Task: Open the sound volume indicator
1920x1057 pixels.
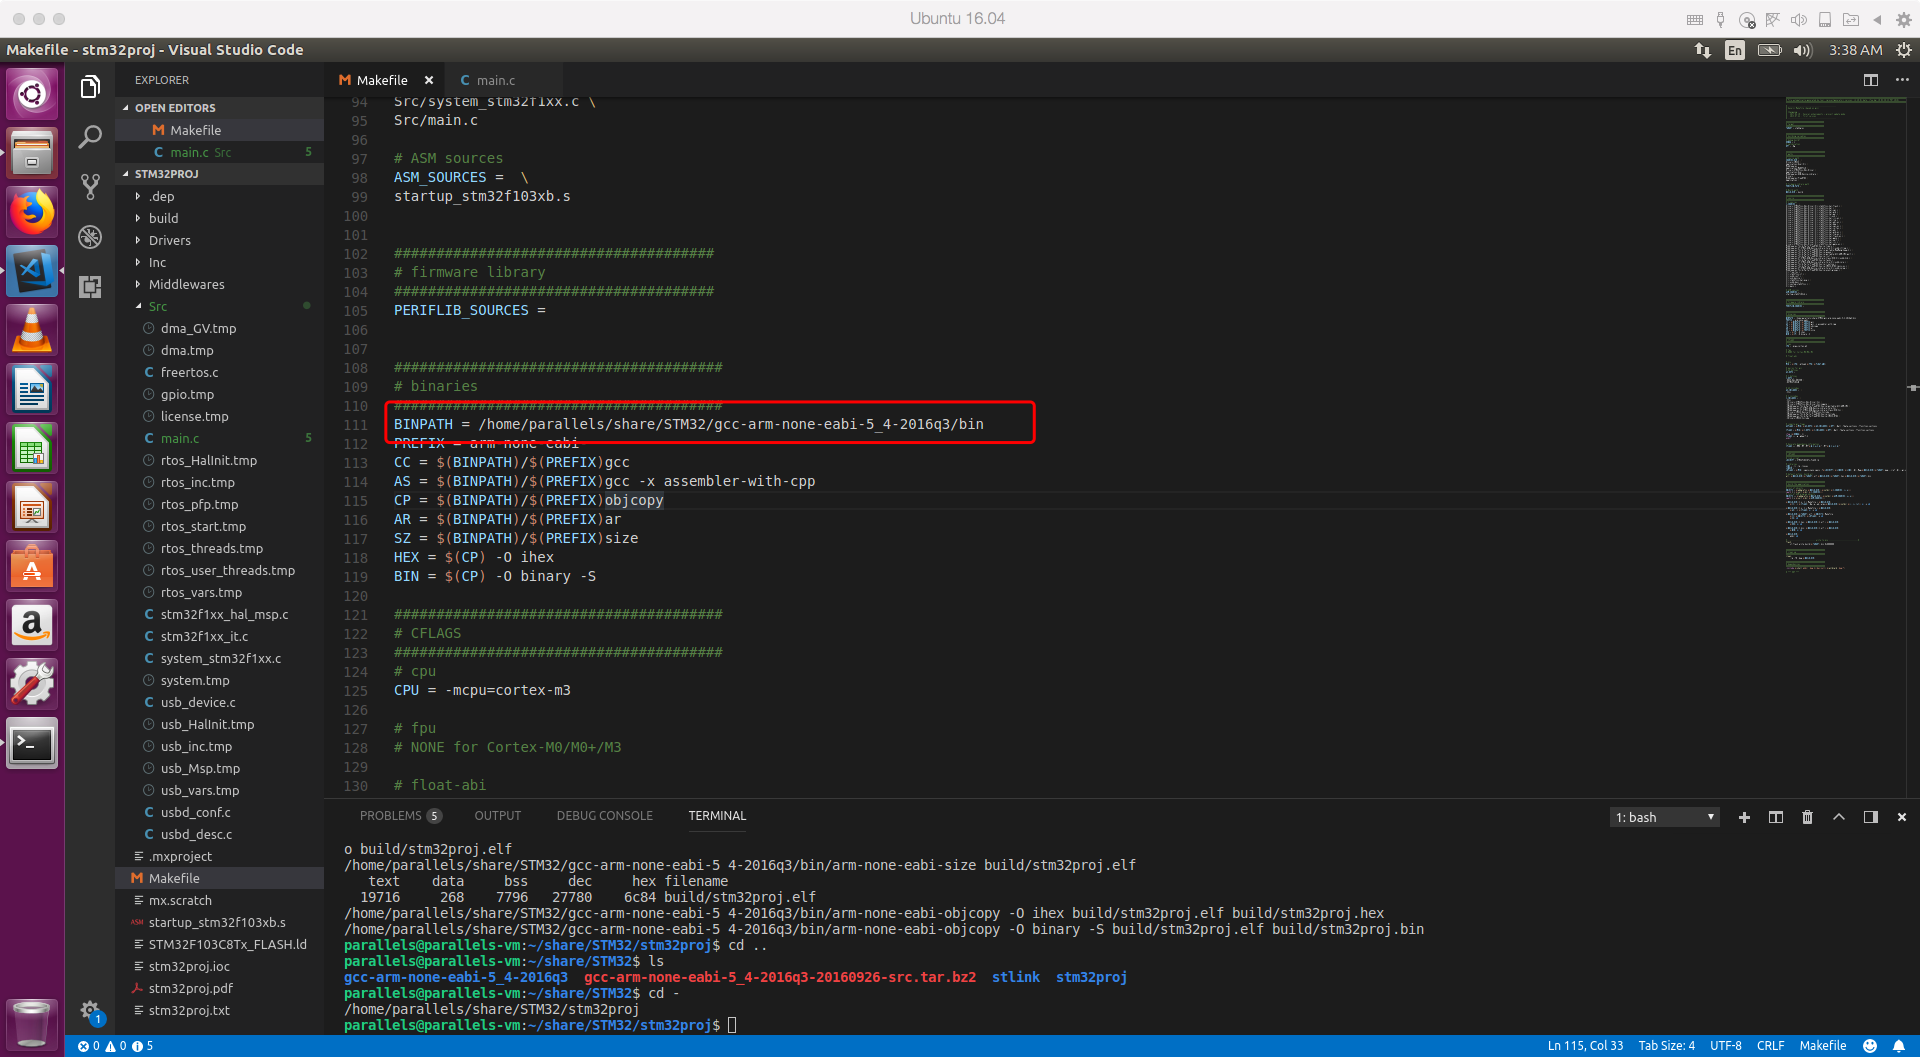Action: pyautogui.click(x=1802, y=50)
